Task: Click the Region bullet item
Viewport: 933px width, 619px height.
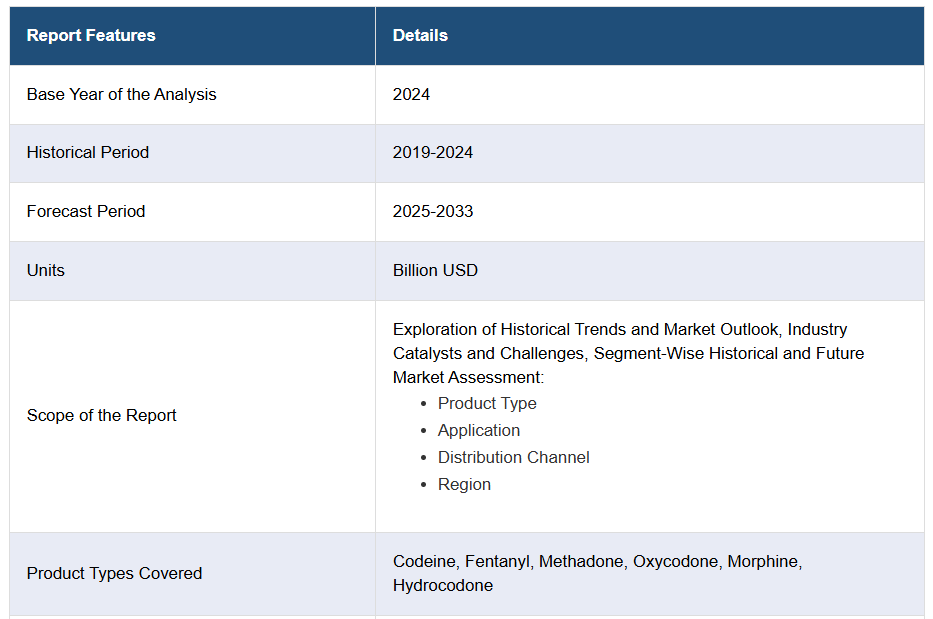Action: point(464,484)
